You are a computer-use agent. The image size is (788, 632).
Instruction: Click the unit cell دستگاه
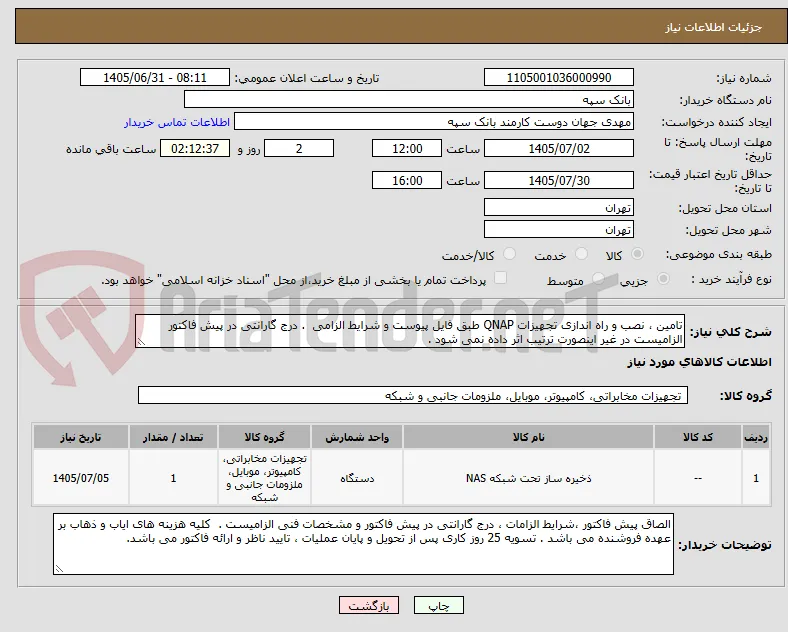pyautogui.click(x=357, y=478)
